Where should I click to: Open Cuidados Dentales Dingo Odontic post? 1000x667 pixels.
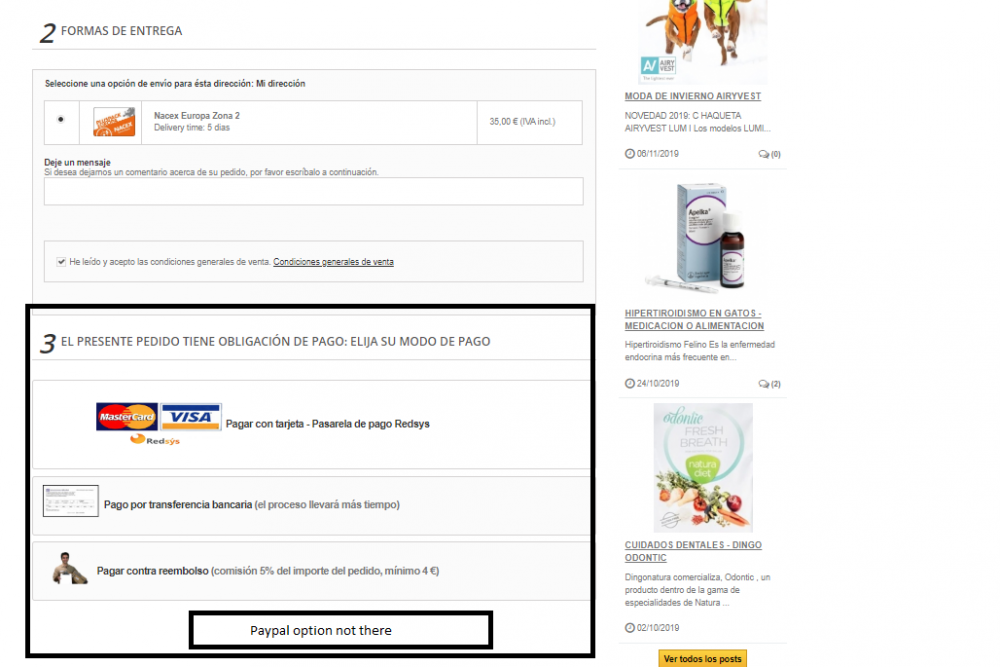coord(693,551)
